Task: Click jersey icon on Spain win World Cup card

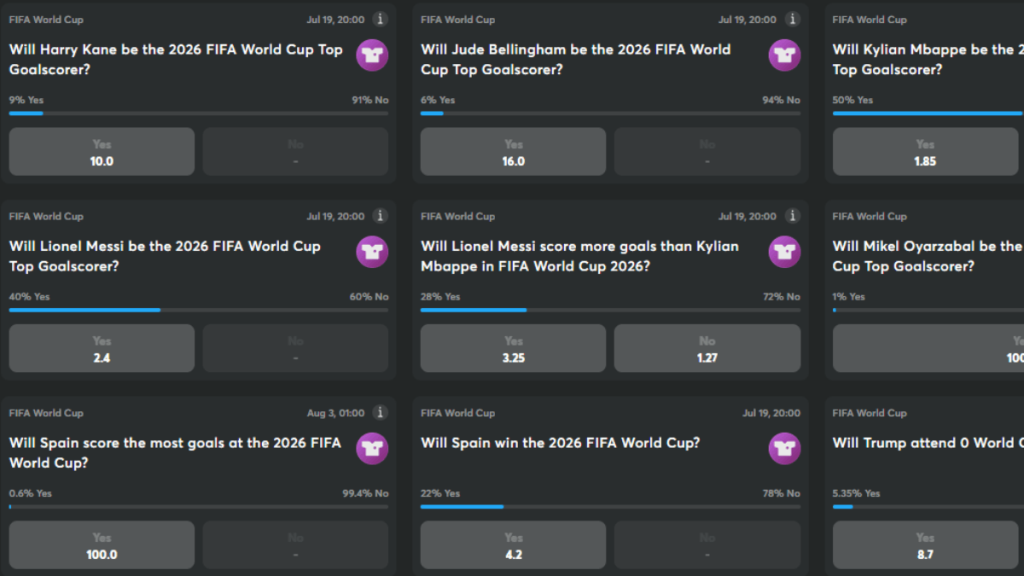Action: click(x=784, y=449)
